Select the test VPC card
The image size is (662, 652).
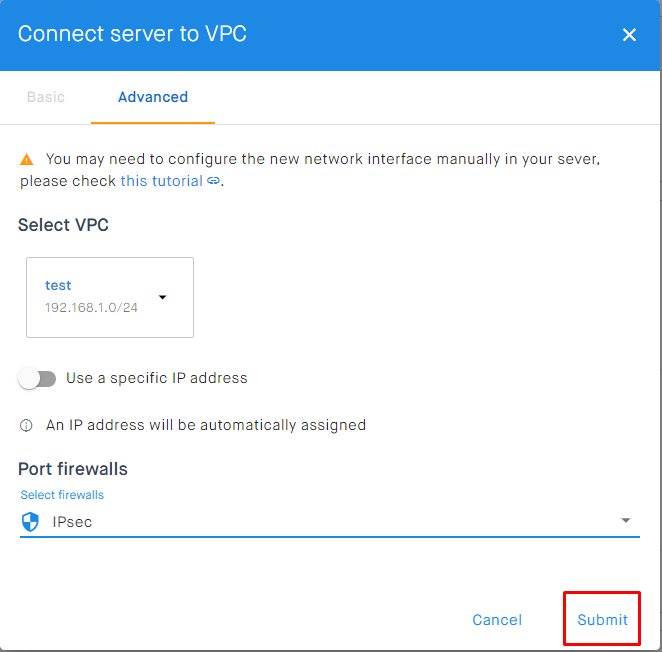coord(109,297)
